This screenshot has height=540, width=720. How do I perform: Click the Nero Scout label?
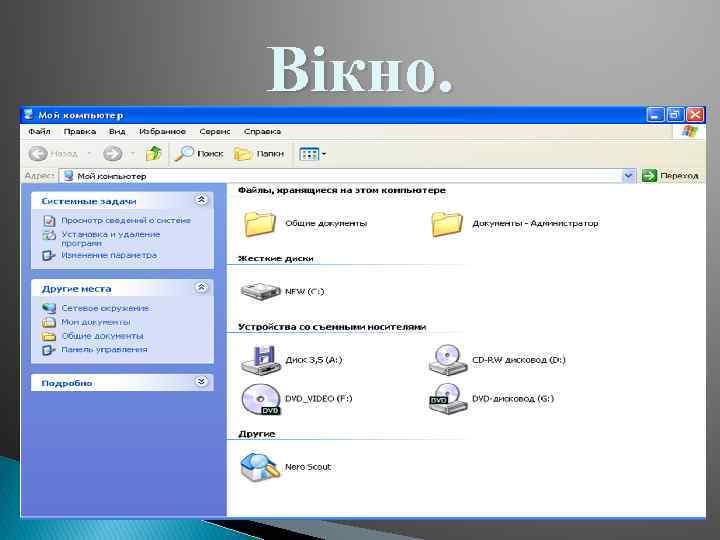point(308,467)
